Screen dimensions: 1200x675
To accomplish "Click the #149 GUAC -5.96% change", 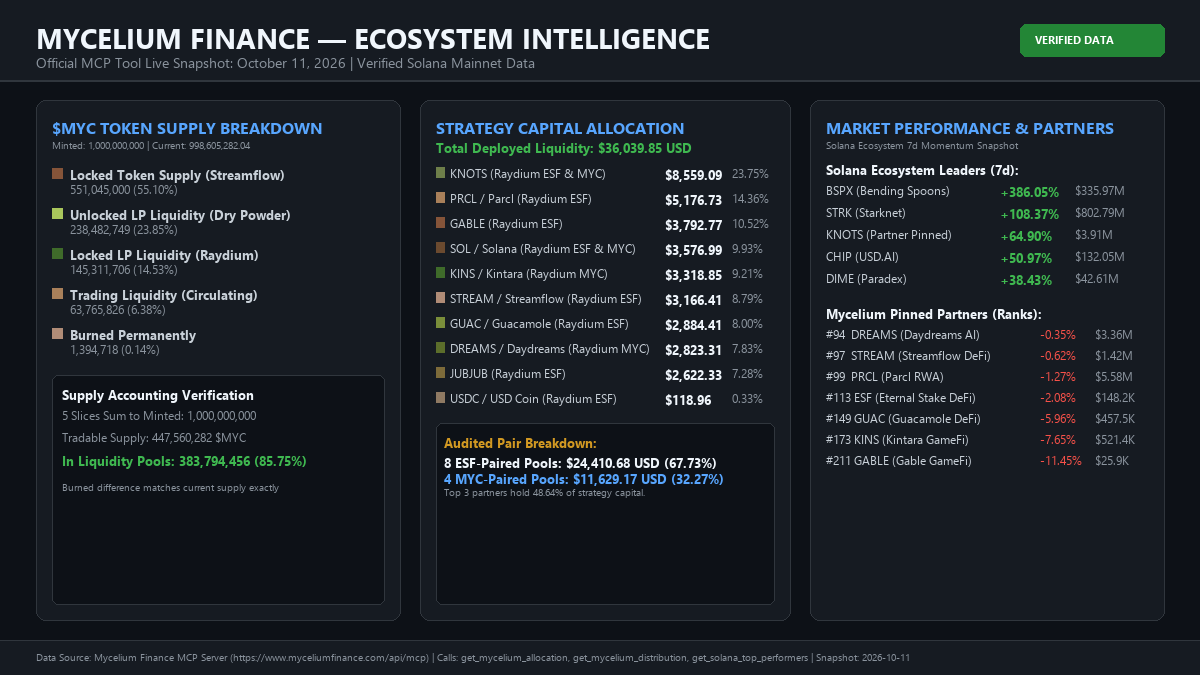I will (x=1058, y=419).
